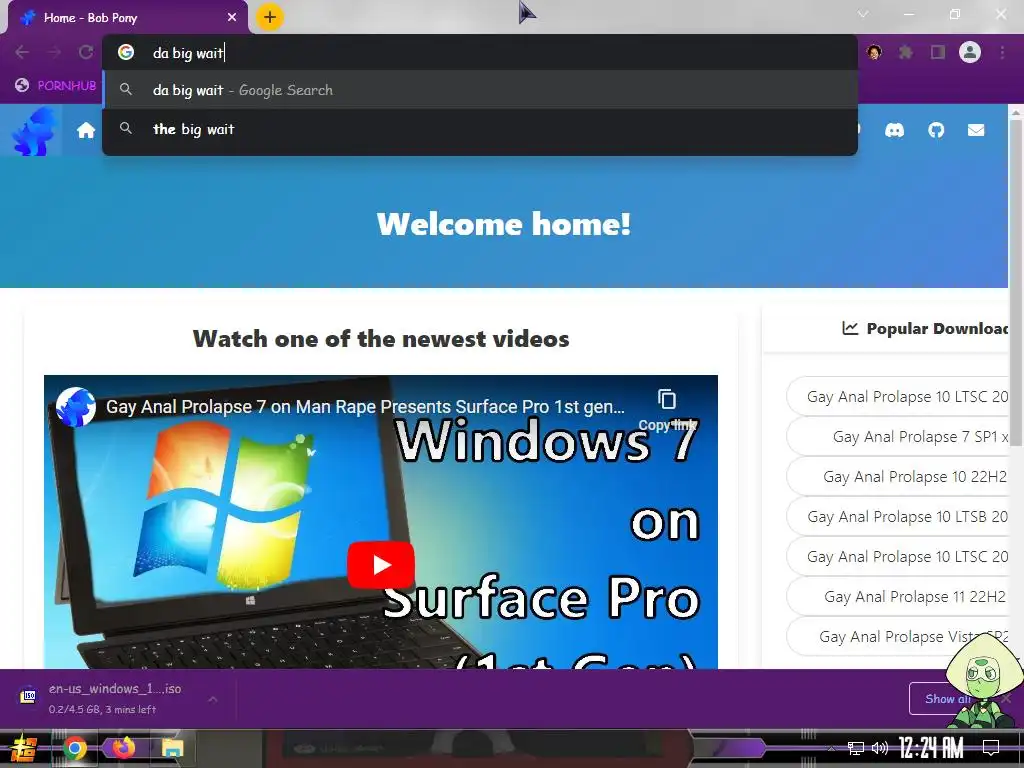Open the video title ending 'Surface Pro 1st gen...'
Screen dimensions: 1024x768
(365, 407)
